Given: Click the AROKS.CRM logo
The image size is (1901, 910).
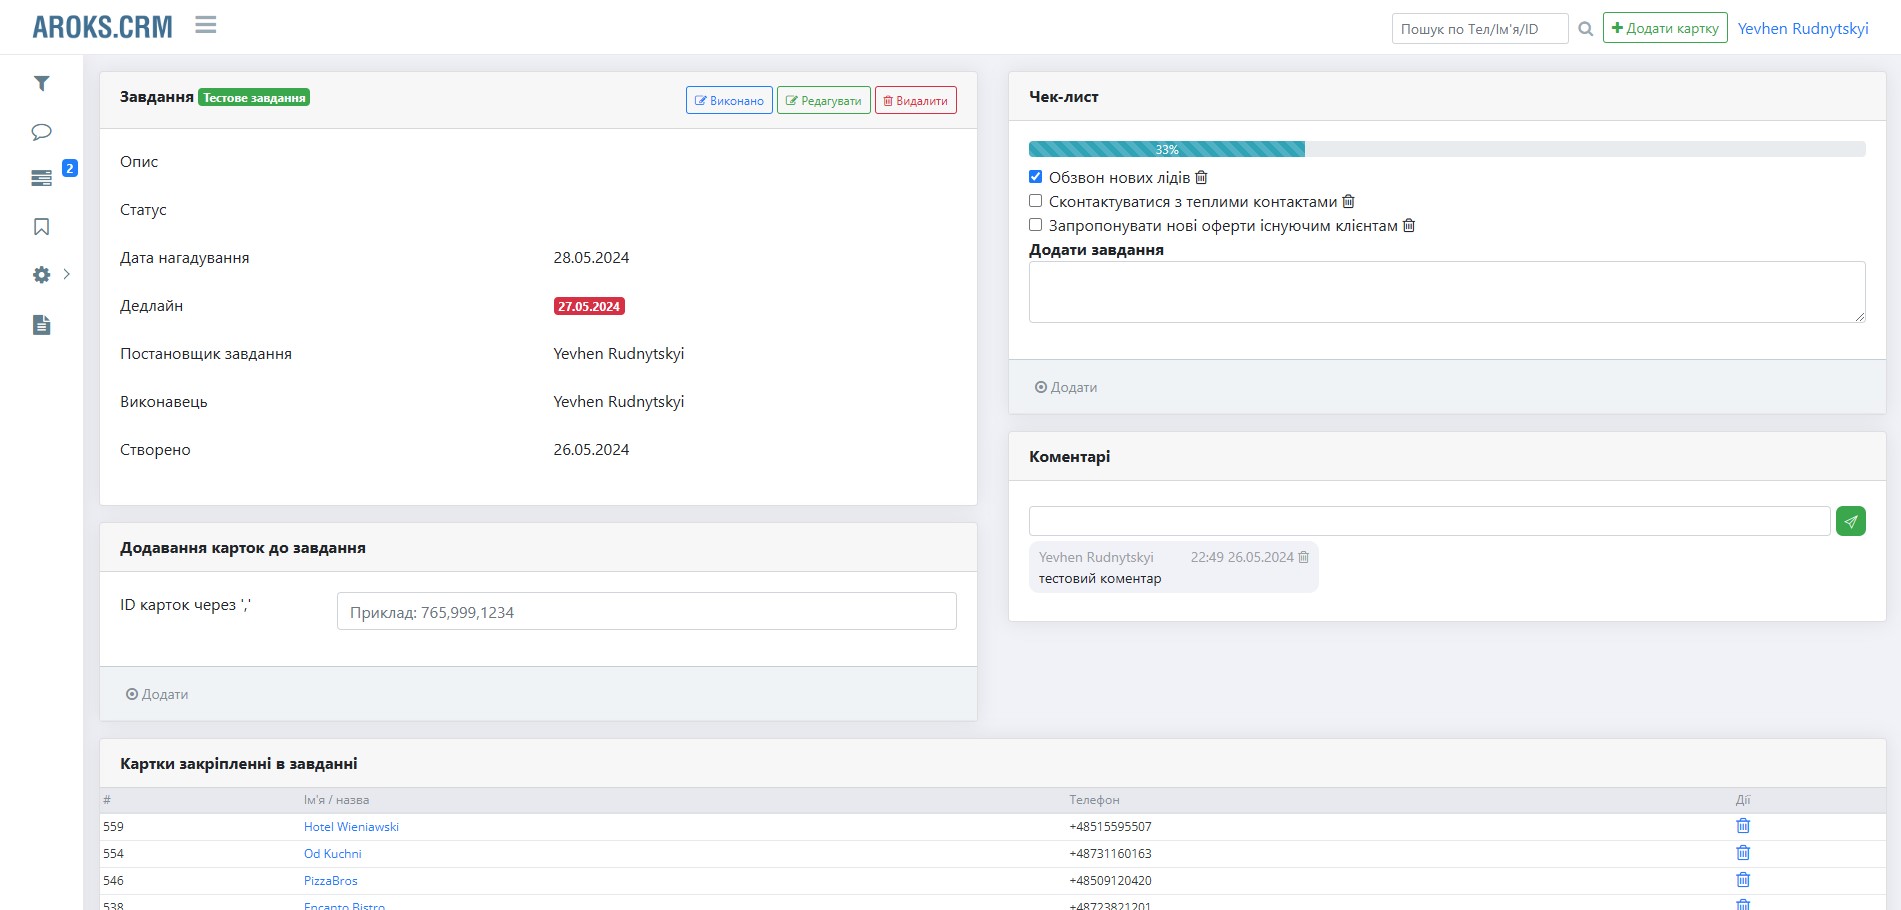Looking at the screenshot, I should click(x=103, y=27).
